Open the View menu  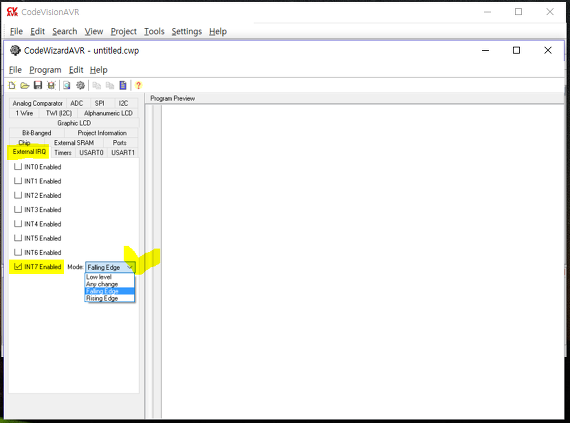pyautogui.click(x=94, y=32)
